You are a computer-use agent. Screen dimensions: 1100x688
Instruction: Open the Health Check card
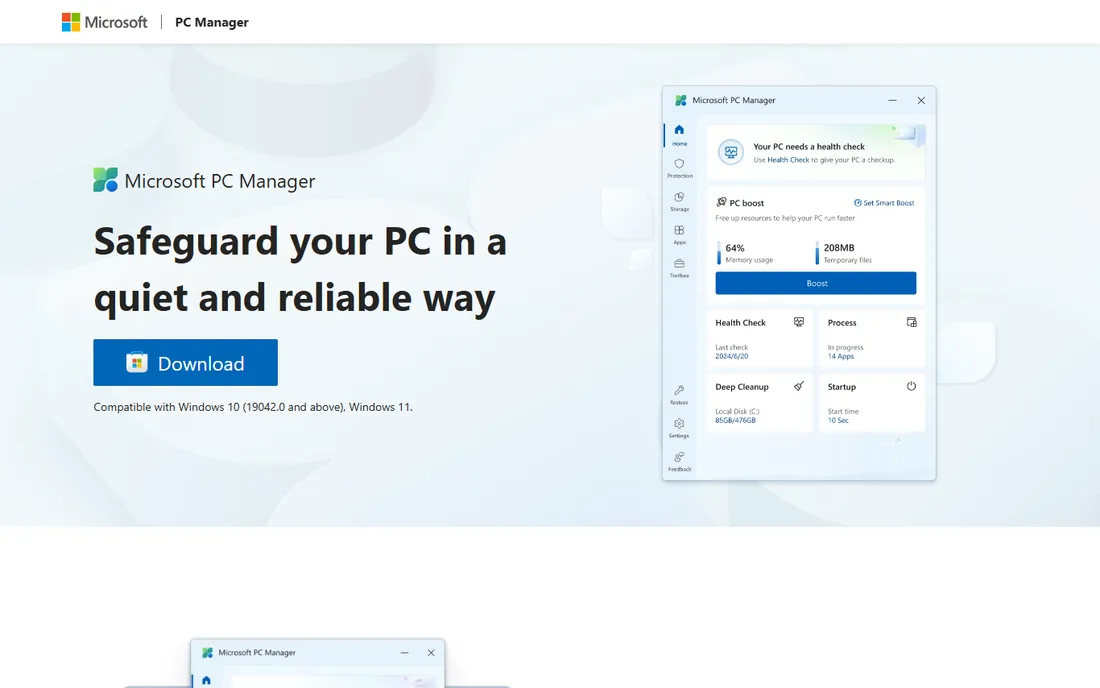point(760,339)
